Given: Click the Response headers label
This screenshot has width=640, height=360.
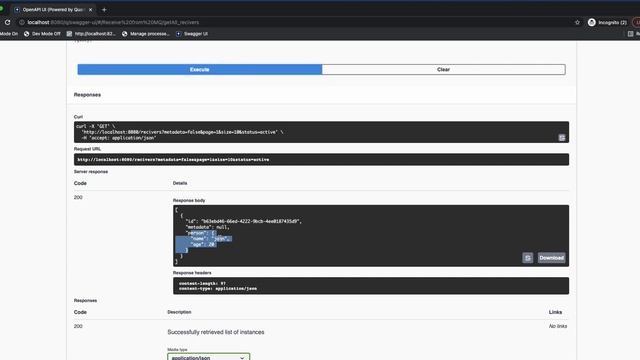Looking at the screenshot, I should point(192,273).
